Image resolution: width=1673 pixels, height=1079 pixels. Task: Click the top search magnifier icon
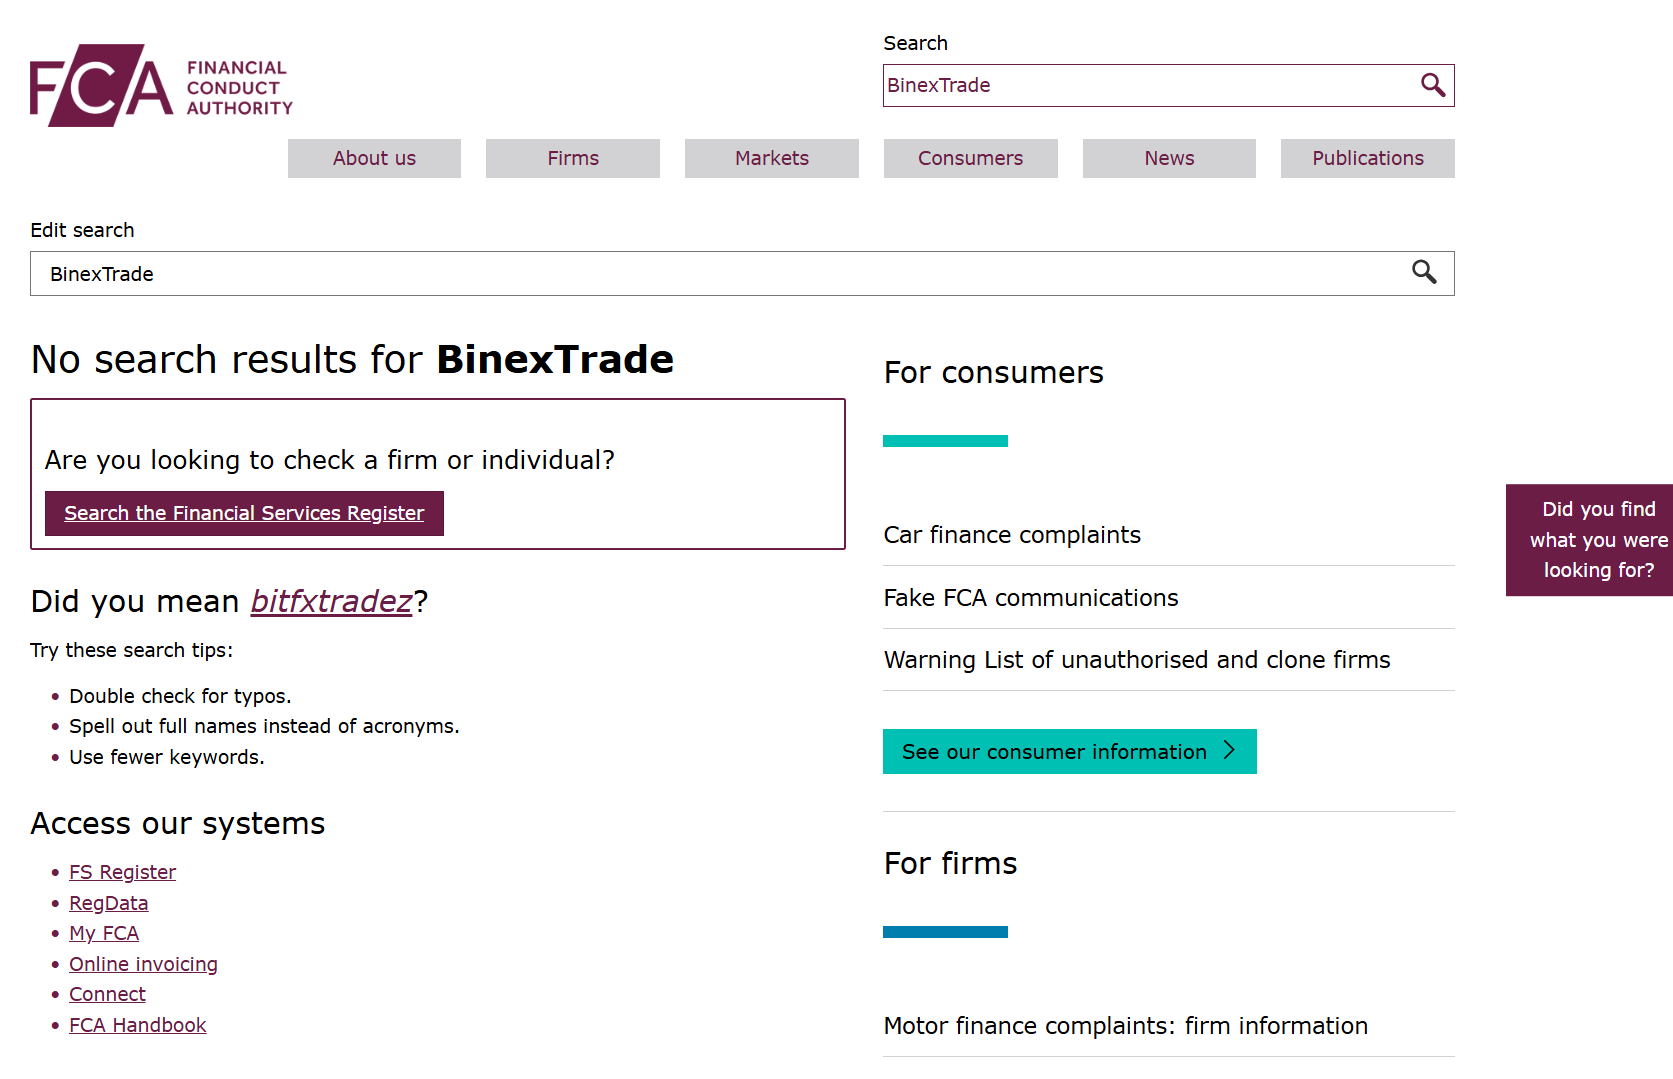coord(1433,85)
